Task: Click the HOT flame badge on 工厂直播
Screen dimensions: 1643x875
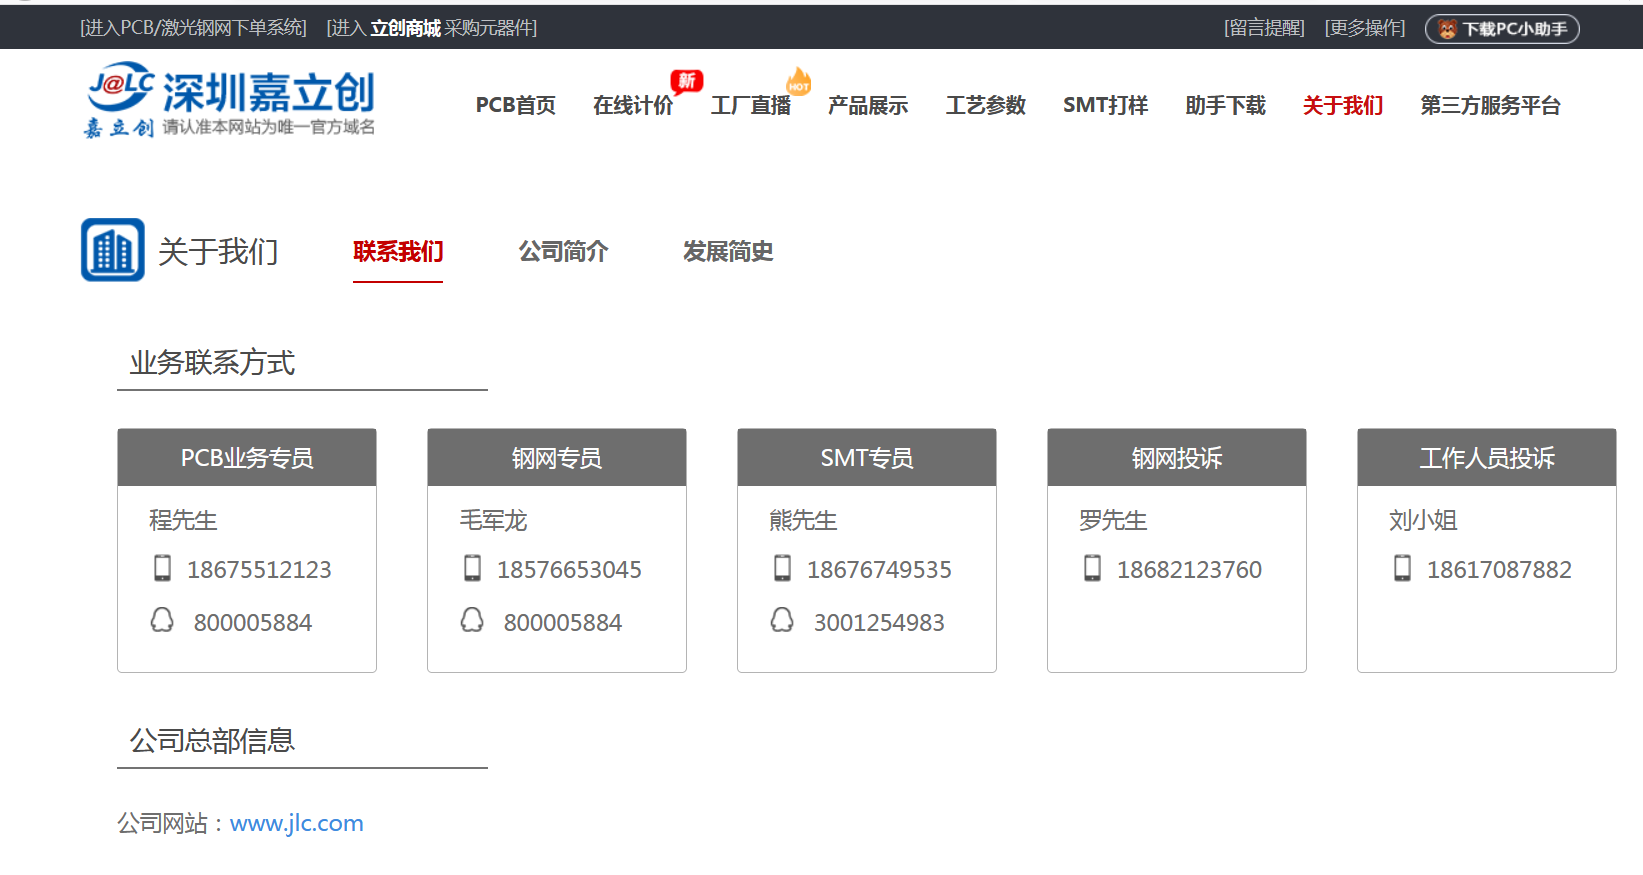Action: (x=799, y=81)
